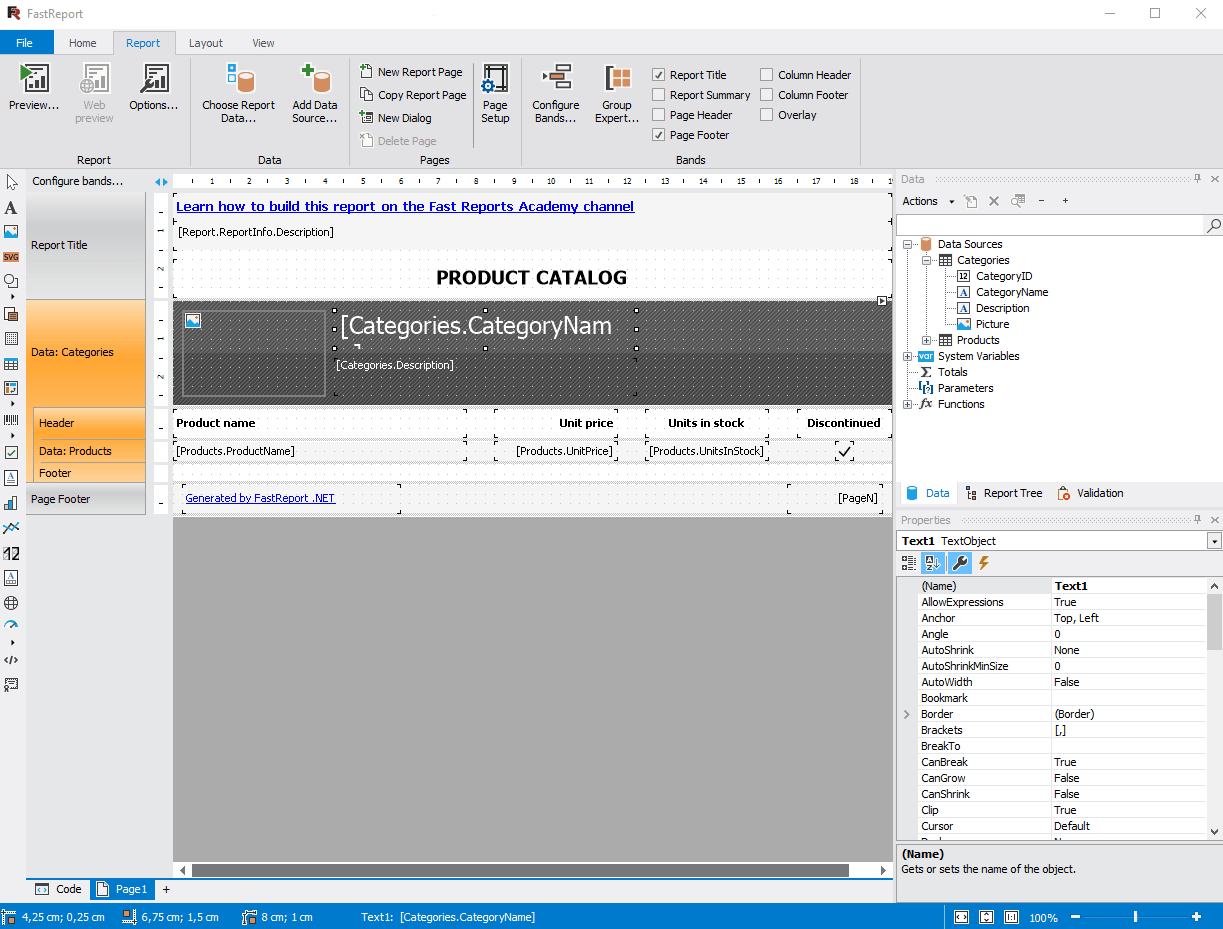
Task: Open the Text1 object selector dropdown
Action: (x=1214, y=541)
